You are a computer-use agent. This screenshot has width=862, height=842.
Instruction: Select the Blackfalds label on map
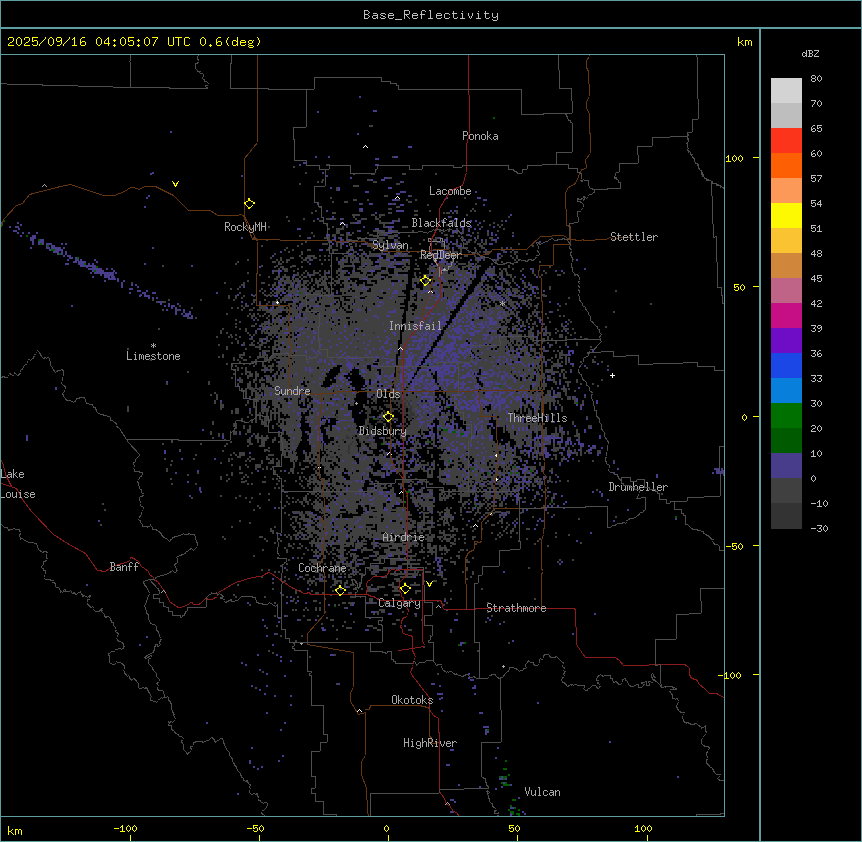(441, 223)
